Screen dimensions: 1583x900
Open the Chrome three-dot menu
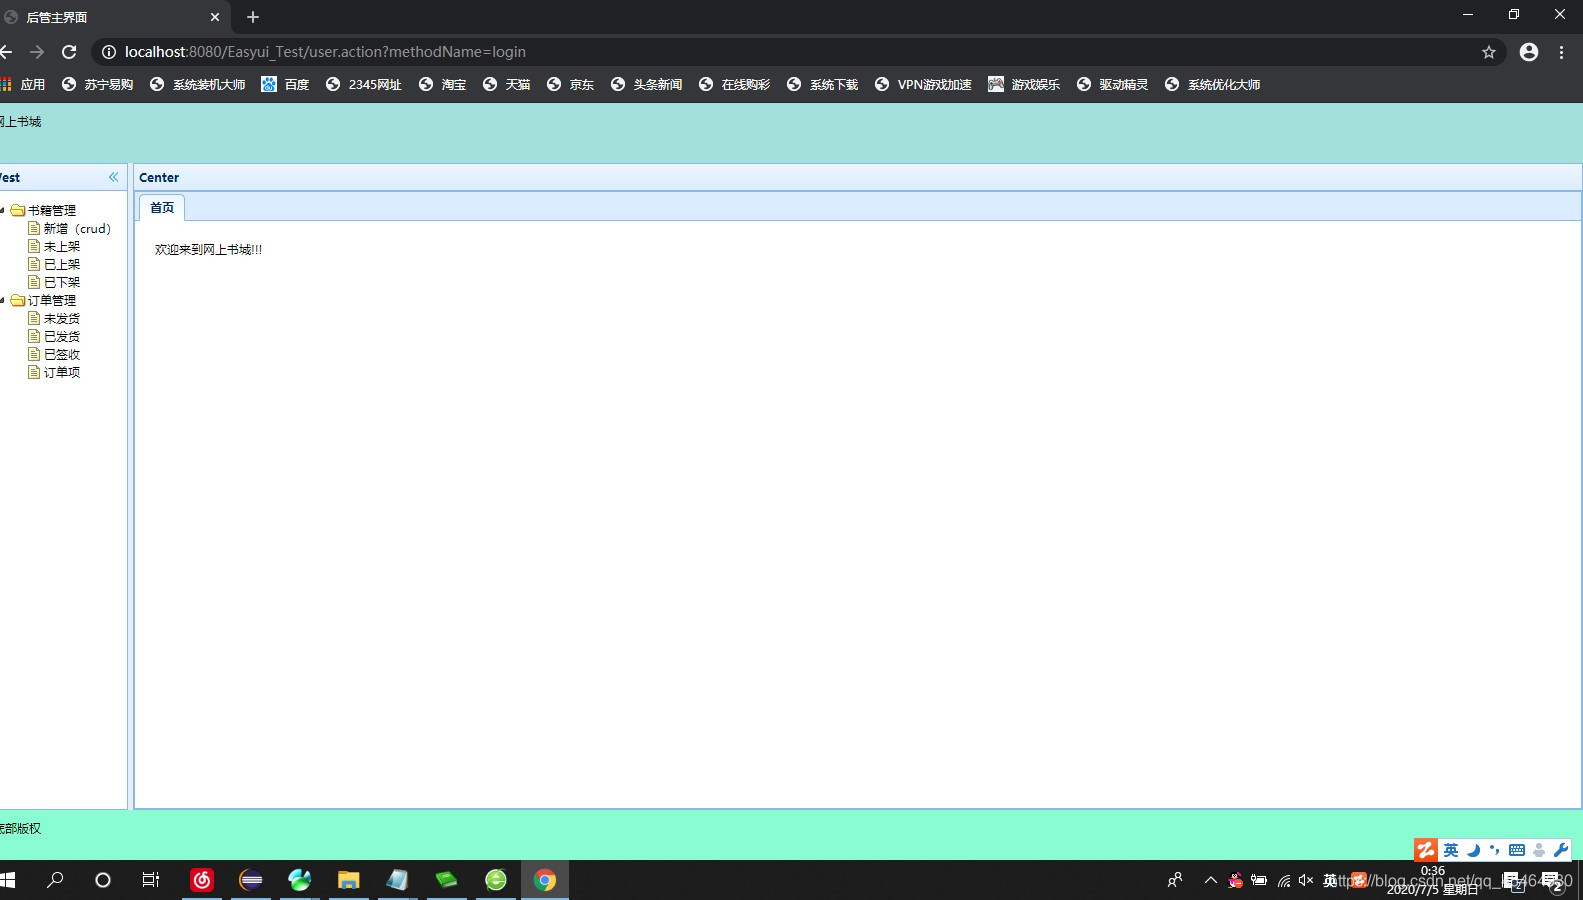click(x=1561, y=52)
